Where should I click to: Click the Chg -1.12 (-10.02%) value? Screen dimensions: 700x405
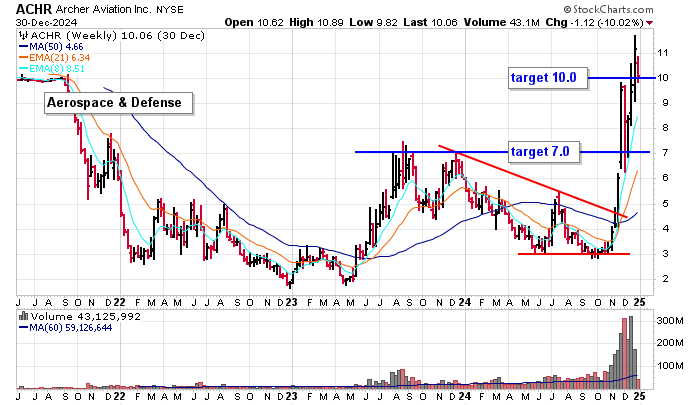(595, 22)
